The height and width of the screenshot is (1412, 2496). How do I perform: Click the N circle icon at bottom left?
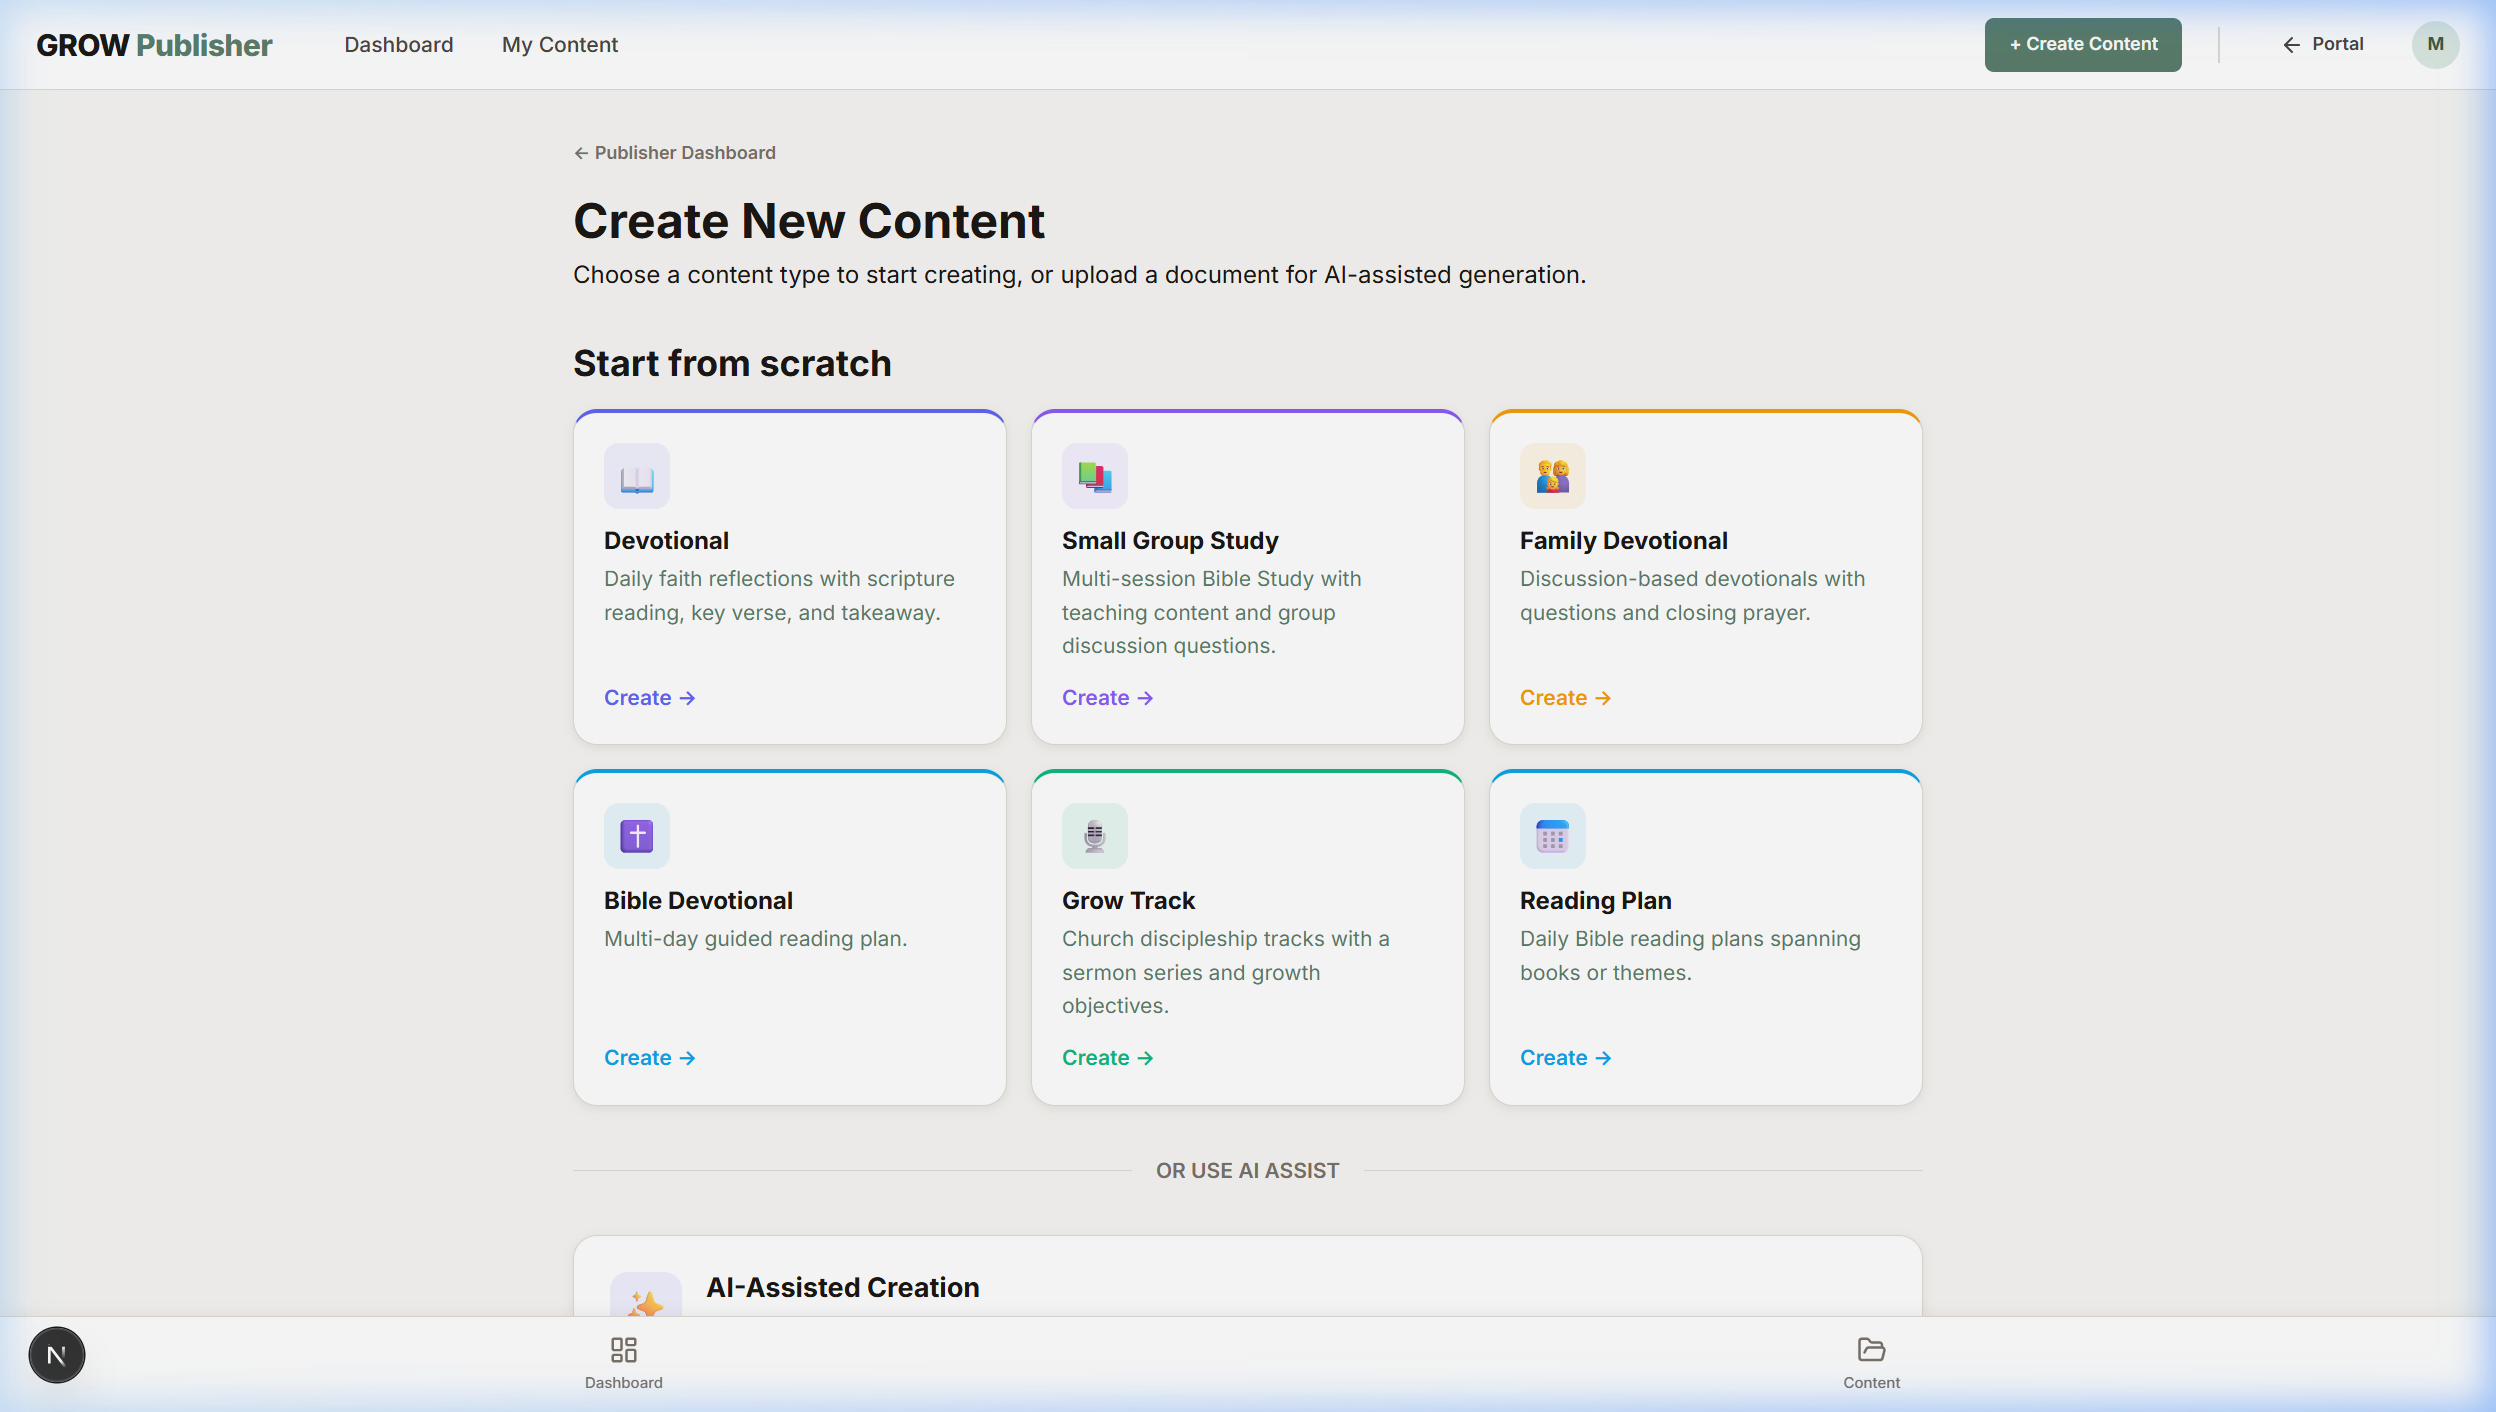[x=56, y=1354]
